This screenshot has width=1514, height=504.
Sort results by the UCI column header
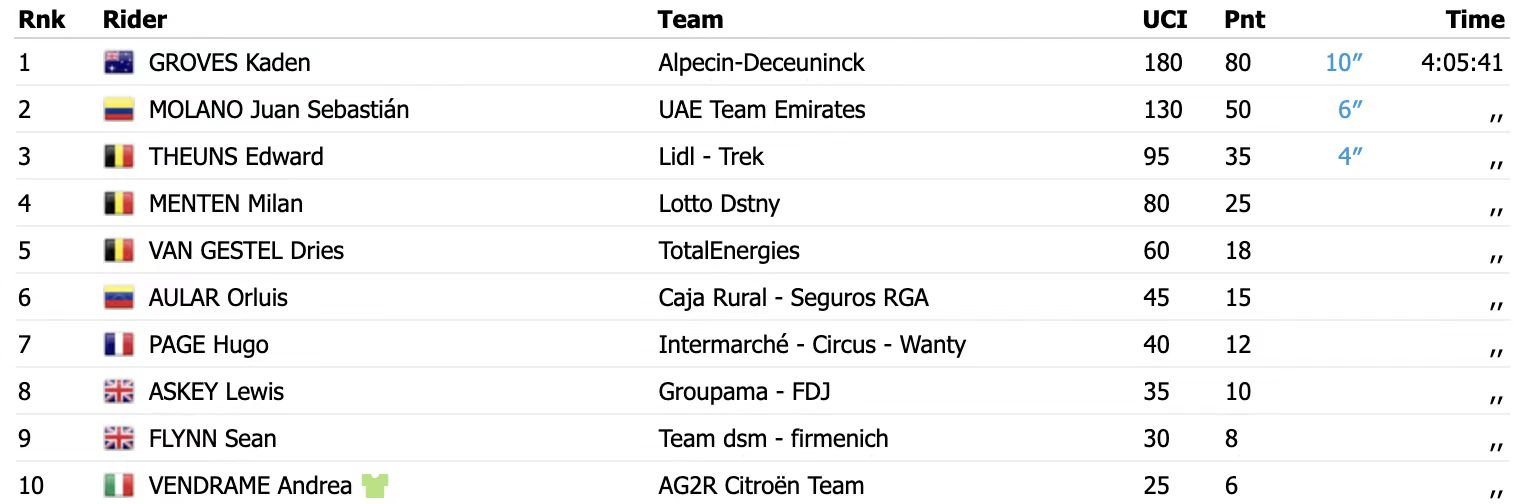coord(1163,19)
